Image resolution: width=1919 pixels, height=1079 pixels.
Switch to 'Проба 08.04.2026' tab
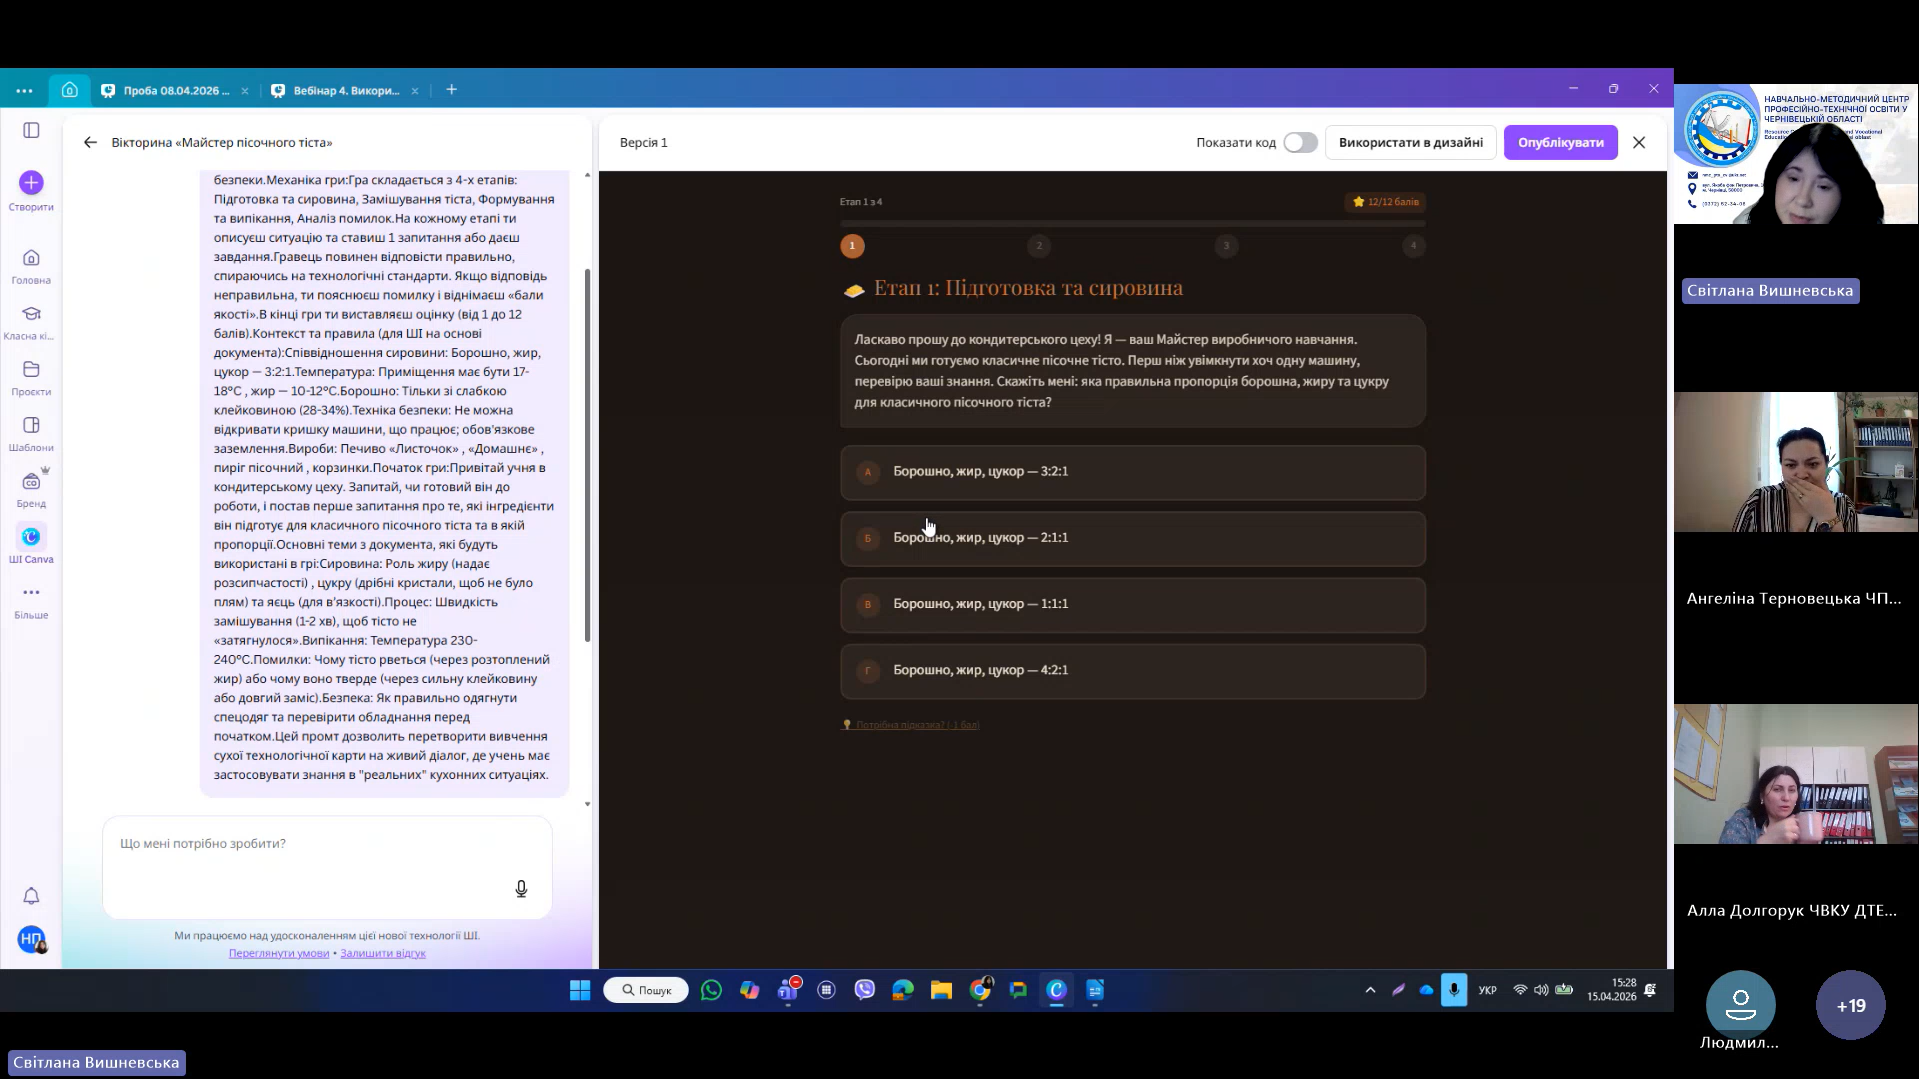175,90
